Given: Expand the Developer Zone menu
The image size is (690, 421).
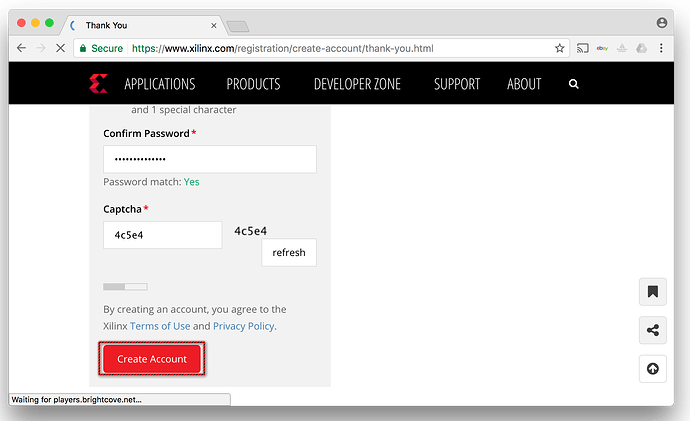Looking at the screenshot, I should pos(357,84).
